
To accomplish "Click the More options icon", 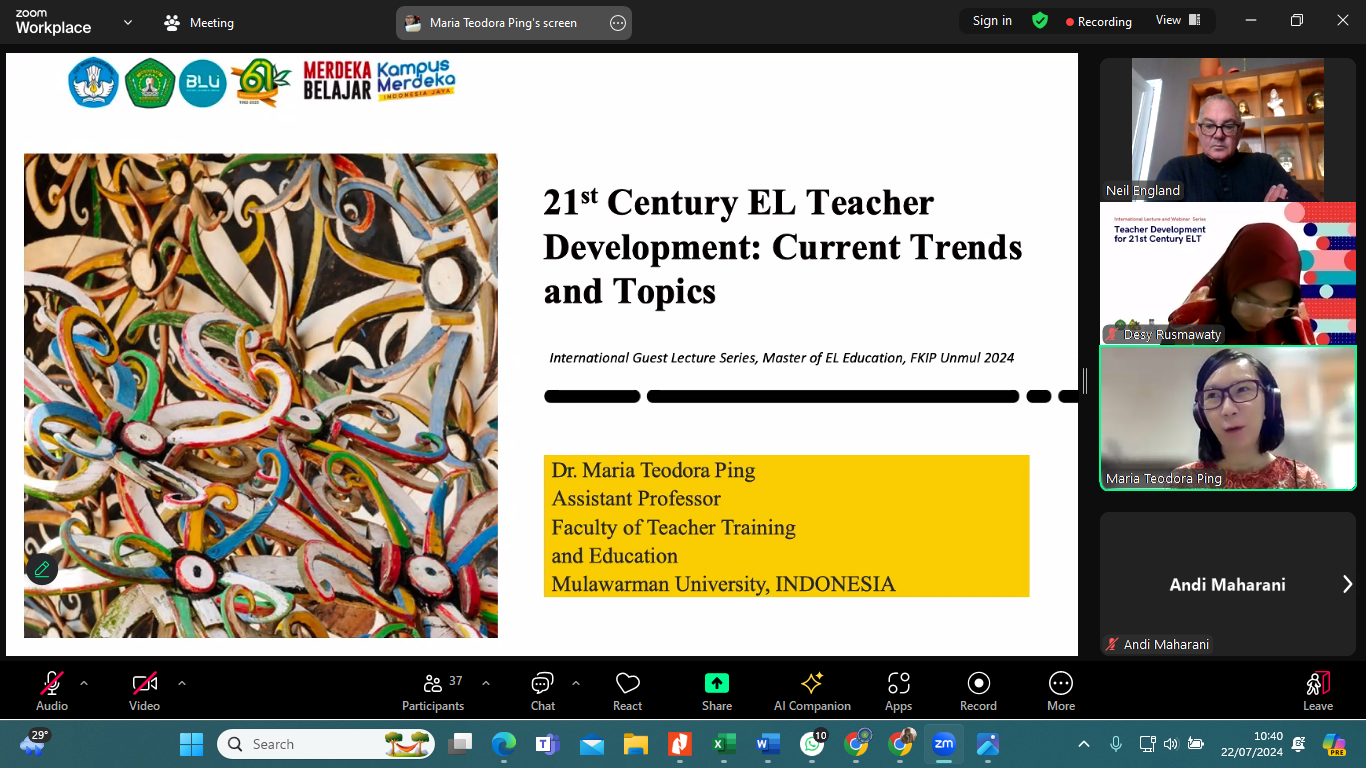I will point(1060,690).
